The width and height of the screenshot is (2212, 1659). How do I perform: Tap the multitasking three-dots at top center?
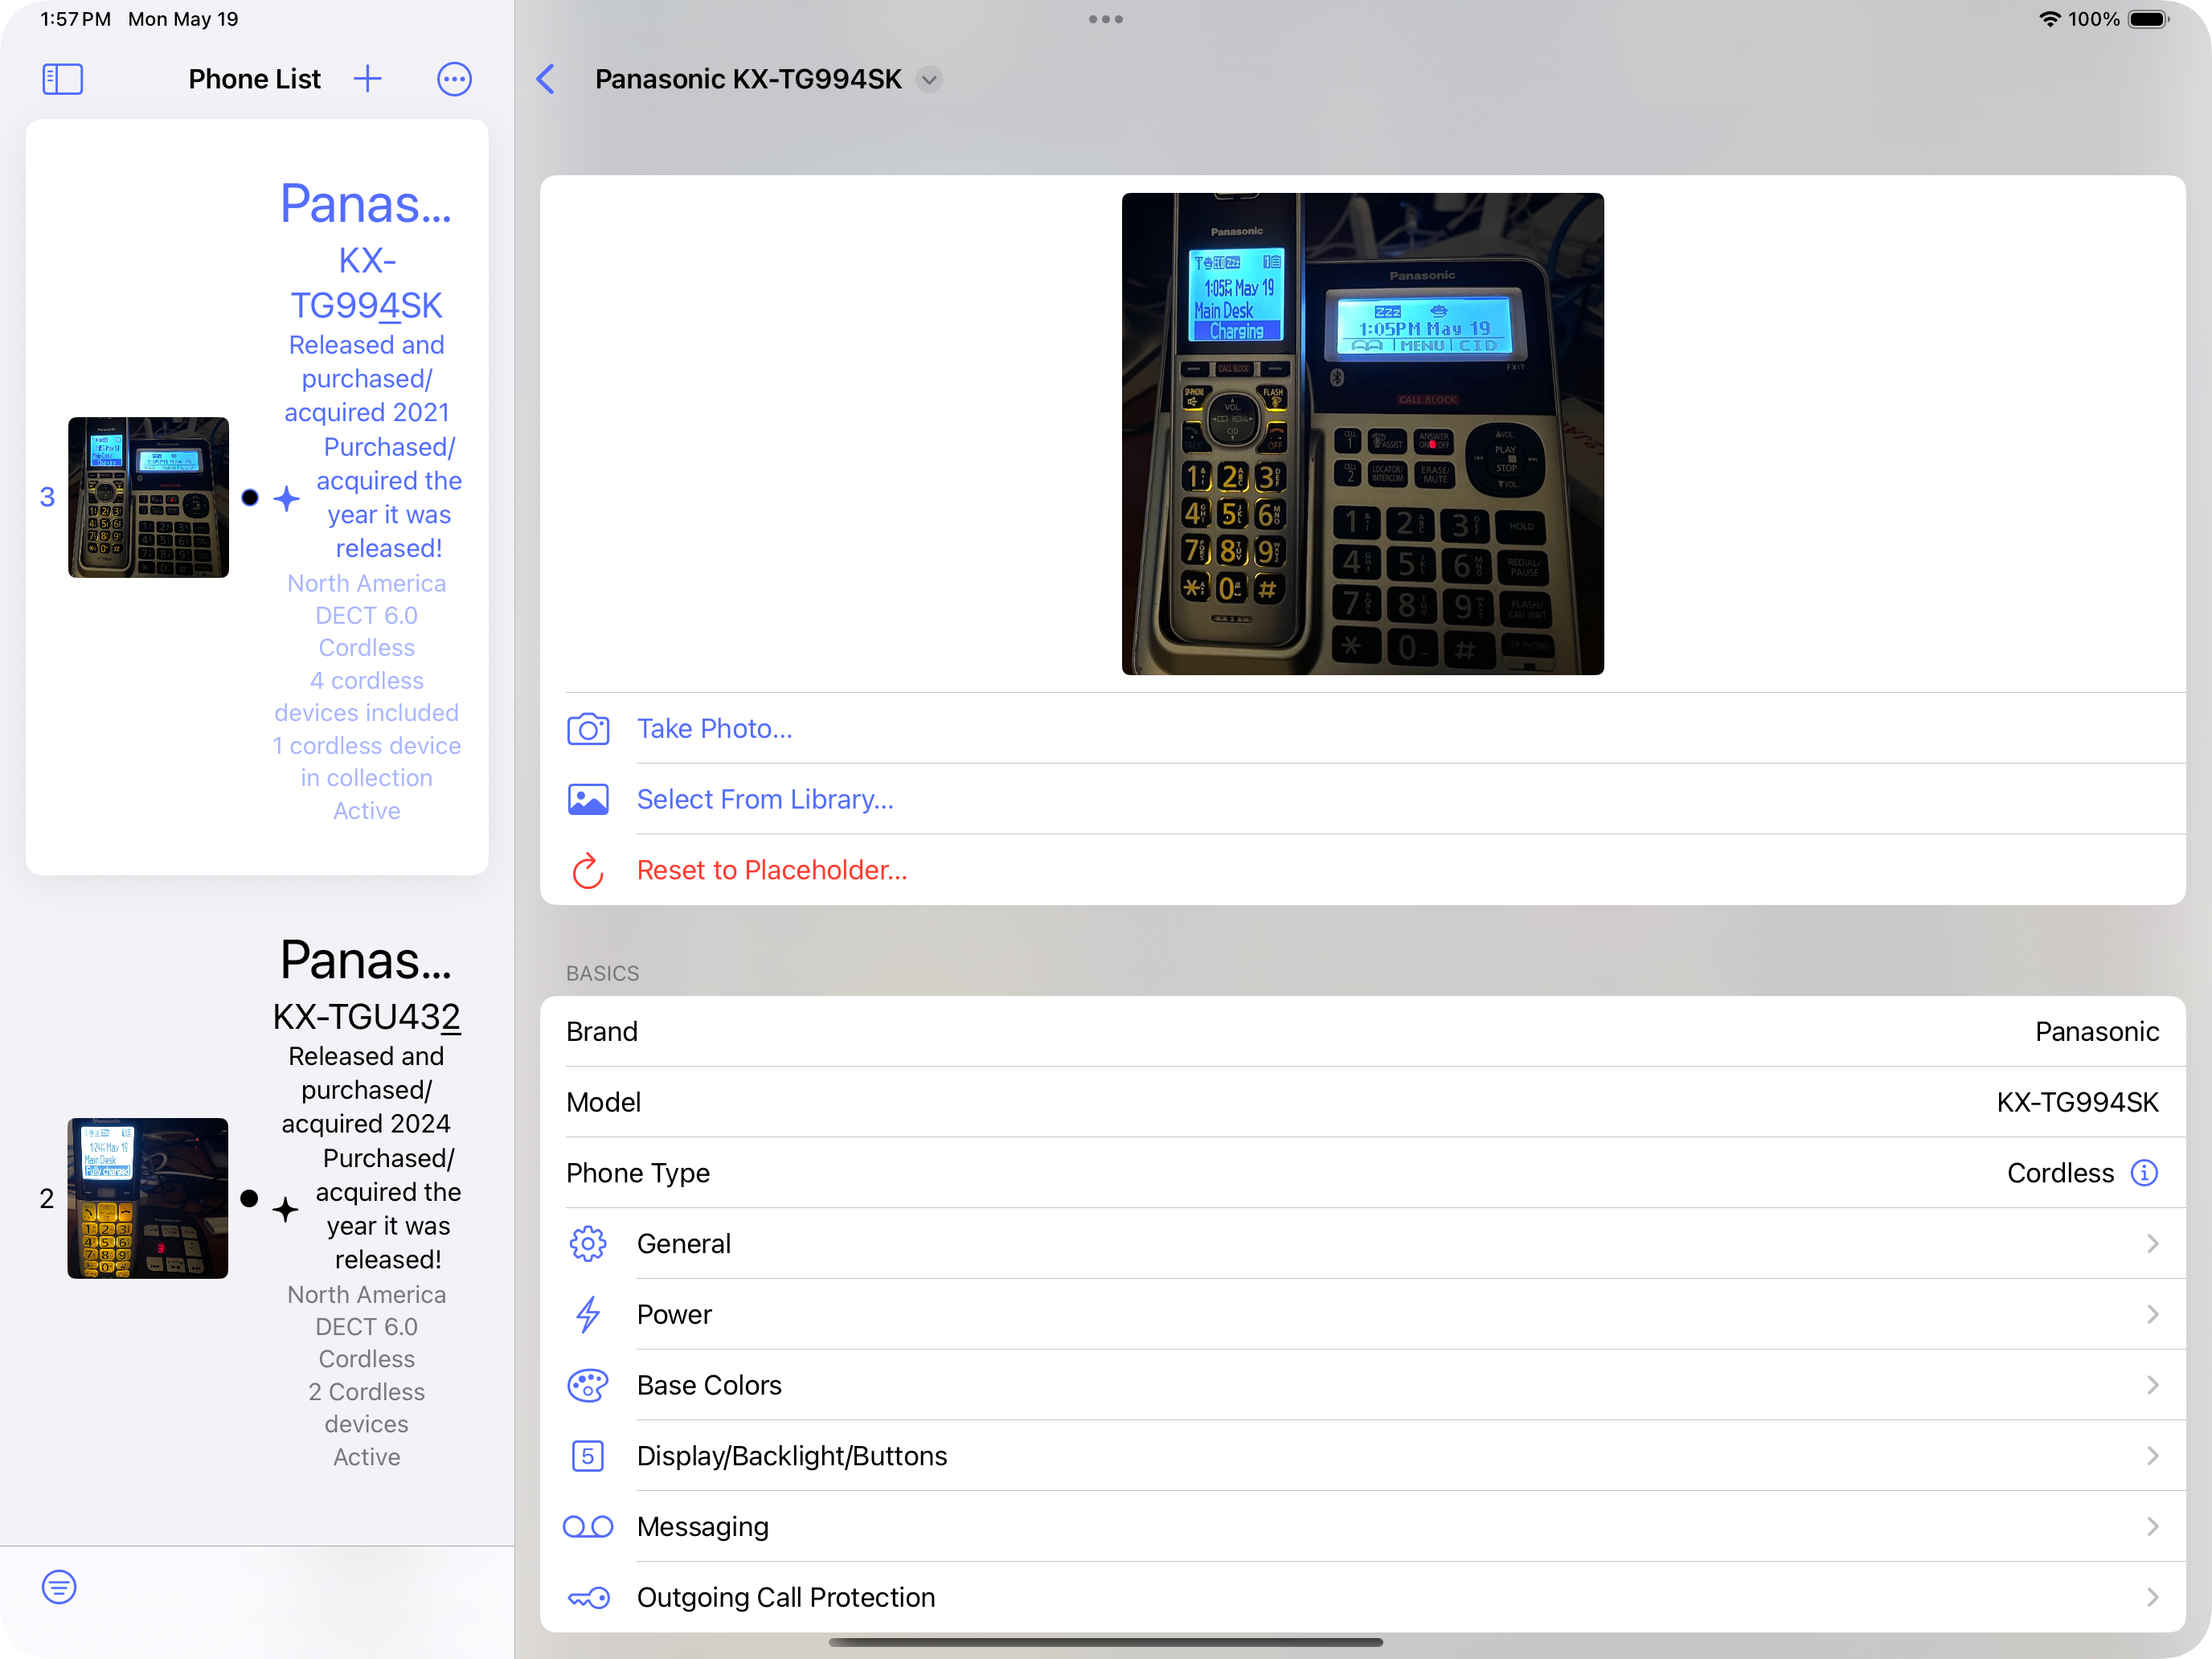1106,19
